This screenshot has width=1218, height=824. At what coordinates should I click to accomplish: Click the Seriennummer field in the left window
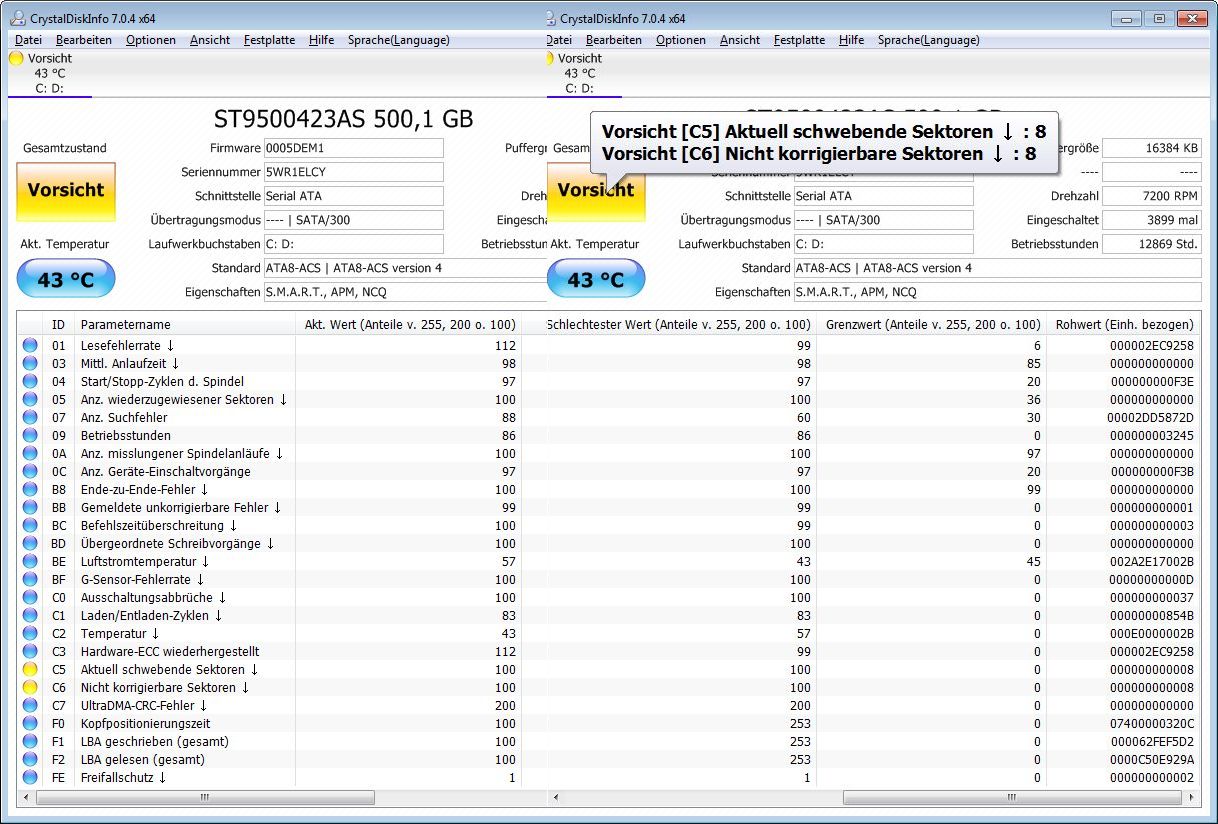[353, 172]
